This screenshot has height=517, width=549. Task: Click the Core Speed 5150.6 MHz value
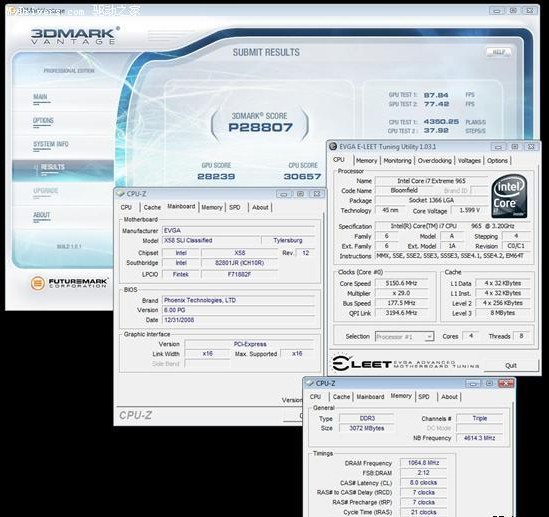(x=401, y=283)
